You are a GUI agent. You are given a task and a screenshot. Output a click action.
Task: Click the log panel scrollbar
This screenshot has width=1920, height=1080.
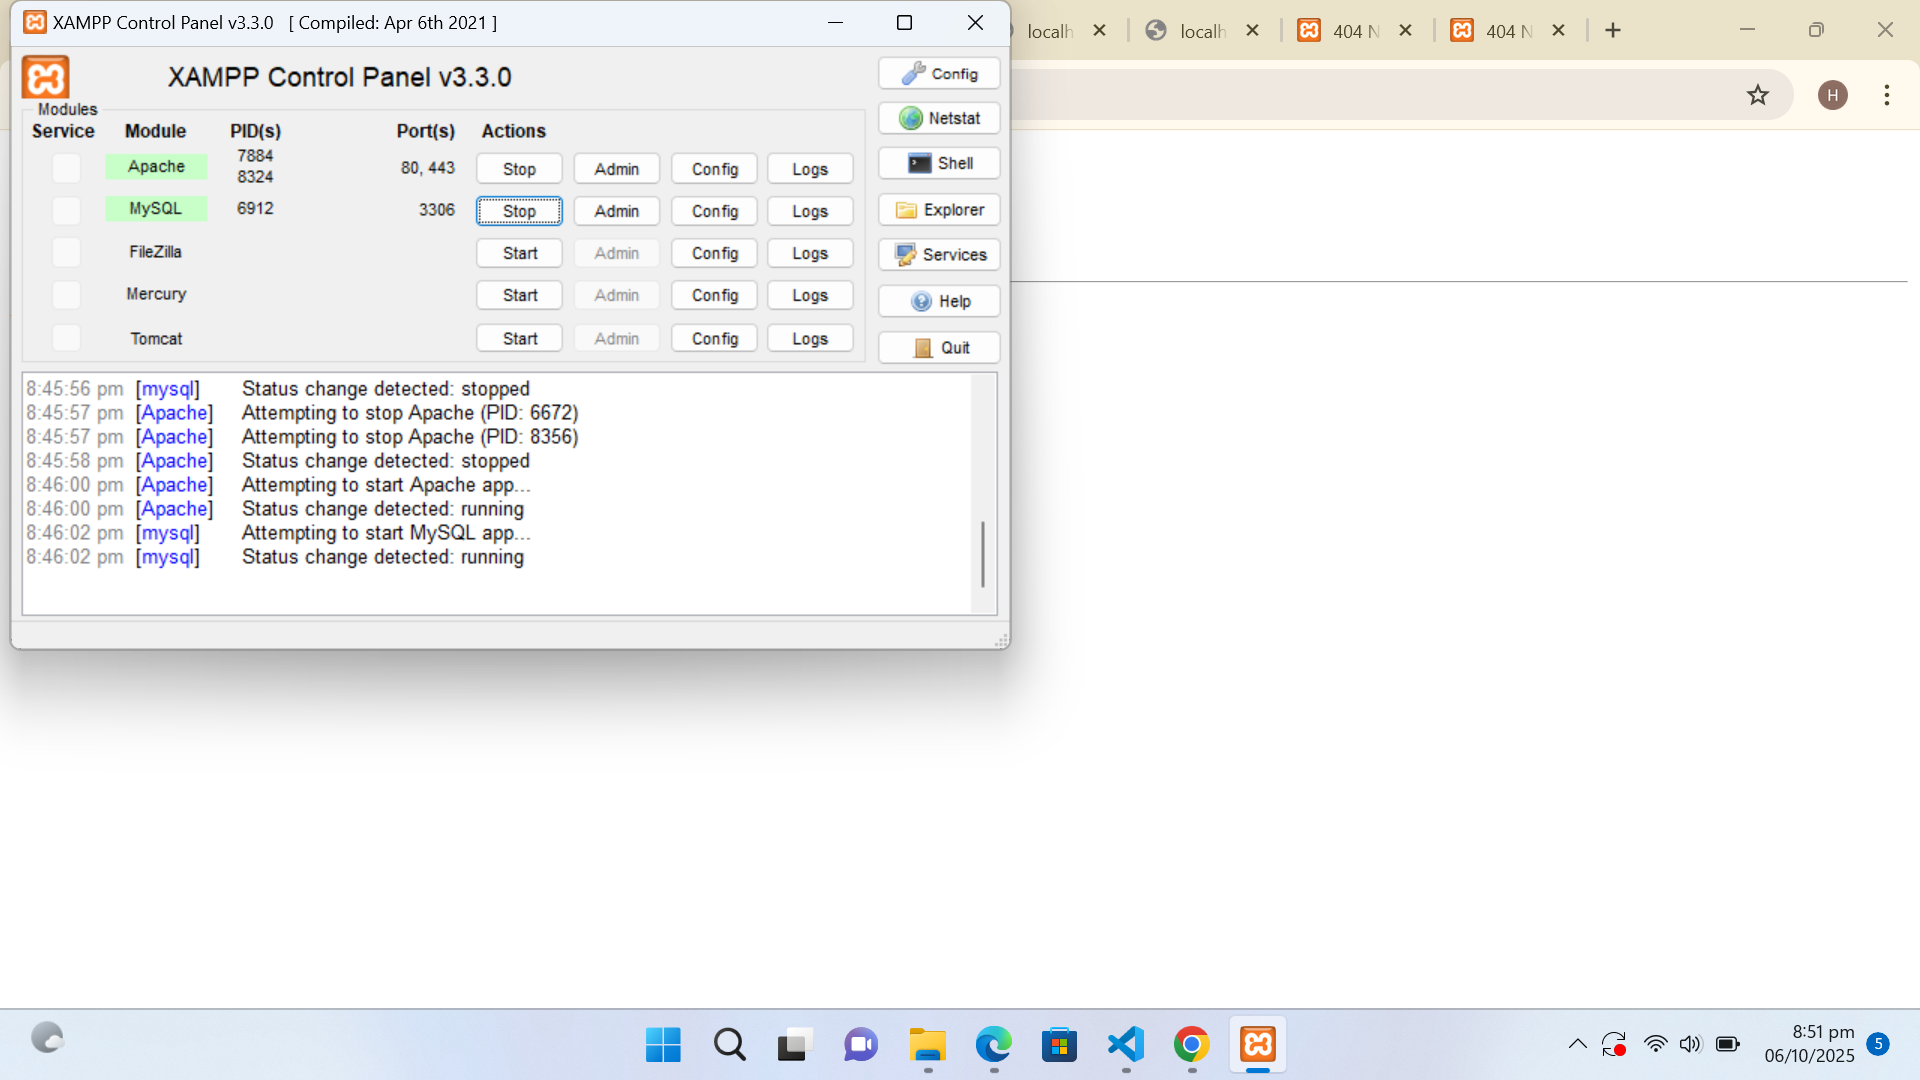pos(983,553)
